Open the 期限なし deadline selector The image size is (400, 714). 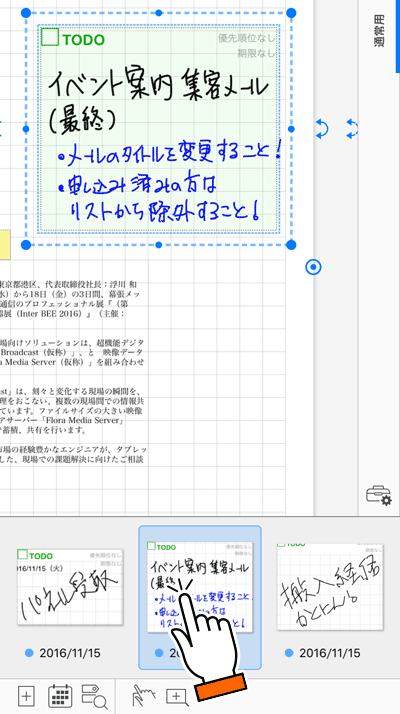(x=256, y=54)
